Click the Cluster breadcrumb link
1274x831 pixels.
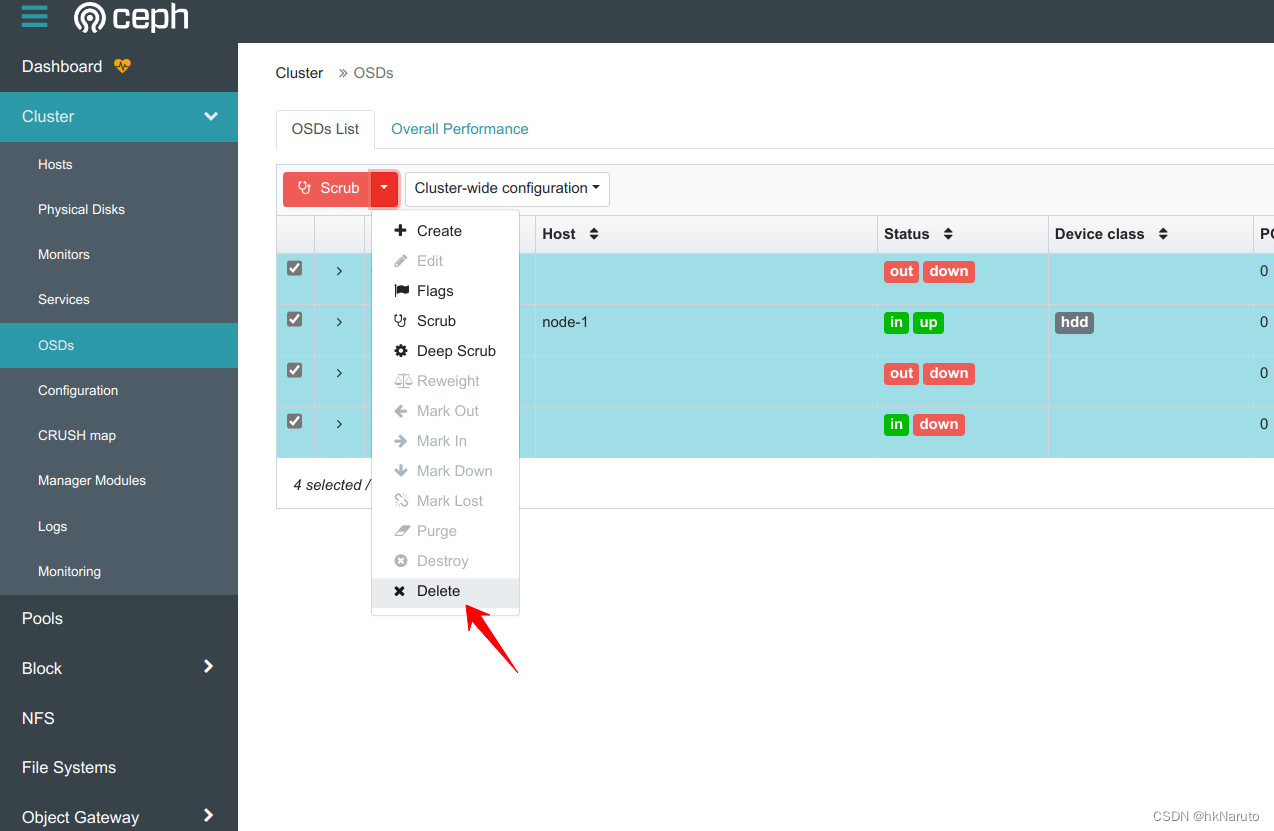299,73
